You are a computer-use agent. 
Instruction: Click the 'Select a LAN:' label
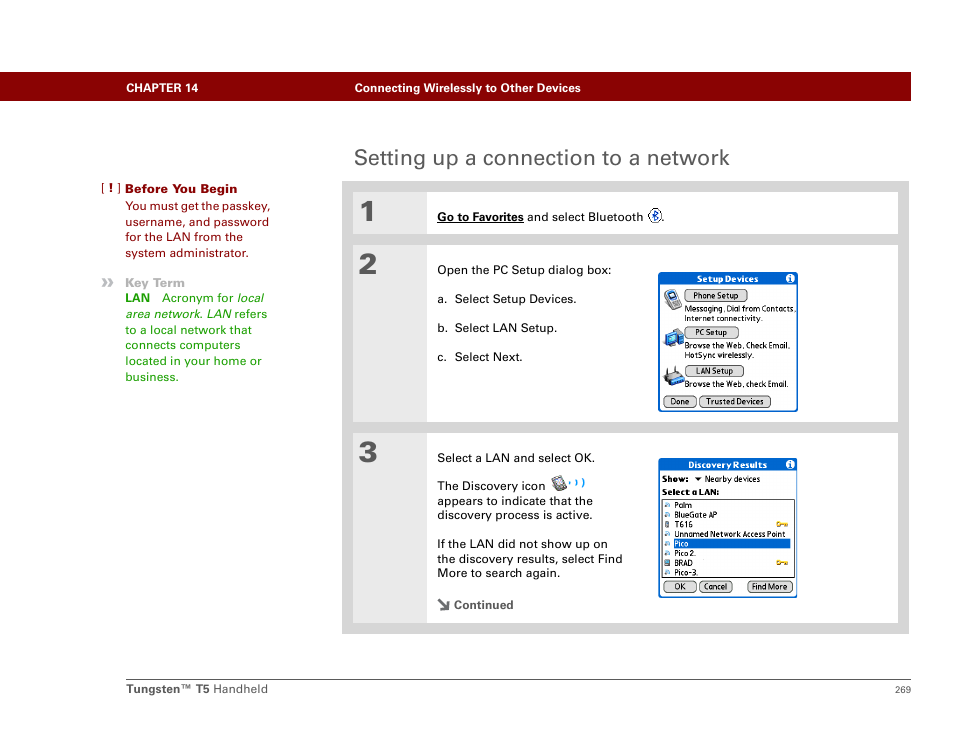click(x=691, y=492)
